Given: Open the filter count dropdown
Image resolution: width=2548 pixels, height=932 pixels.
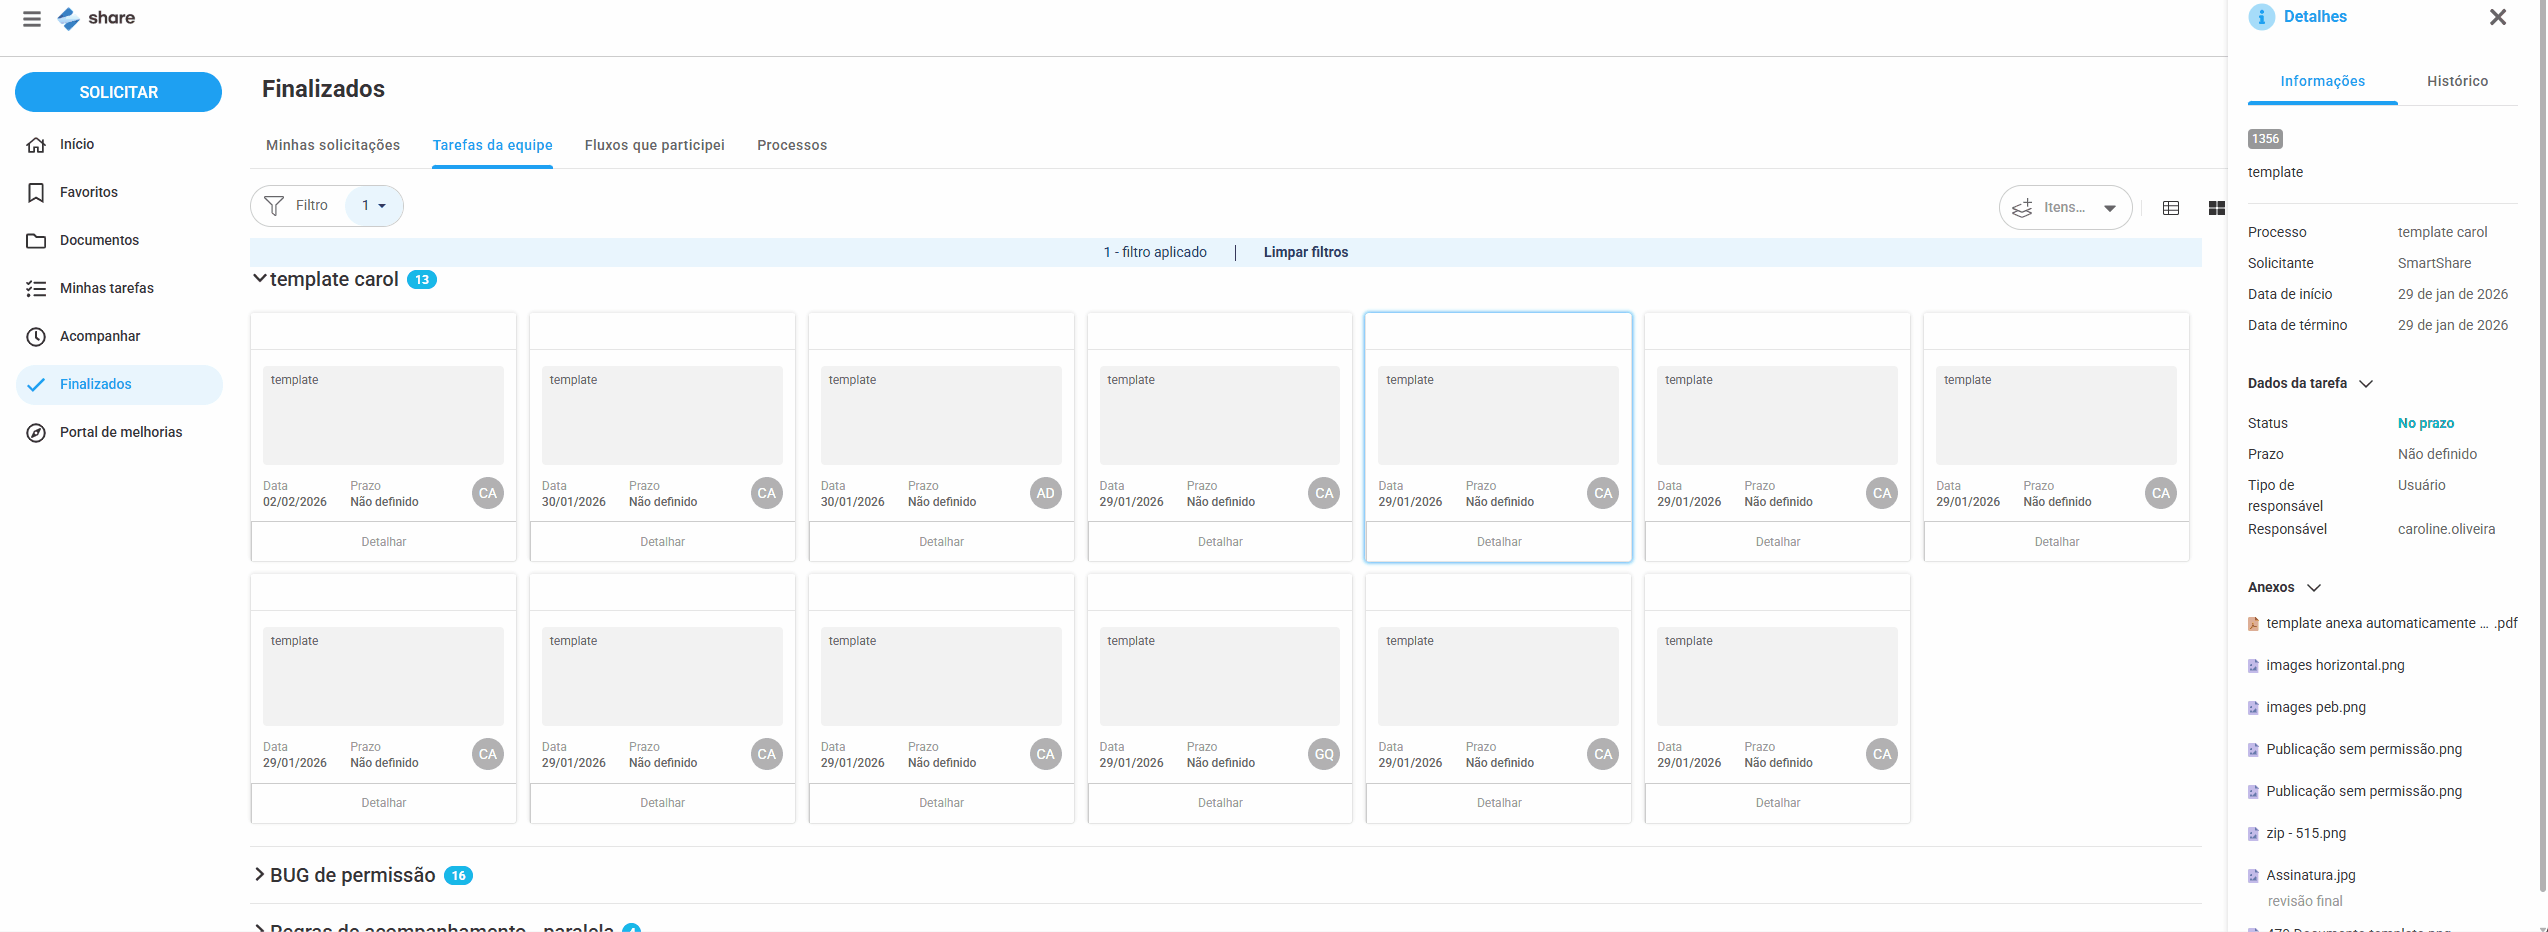Looking at the screenshot, I should [374, 206].
